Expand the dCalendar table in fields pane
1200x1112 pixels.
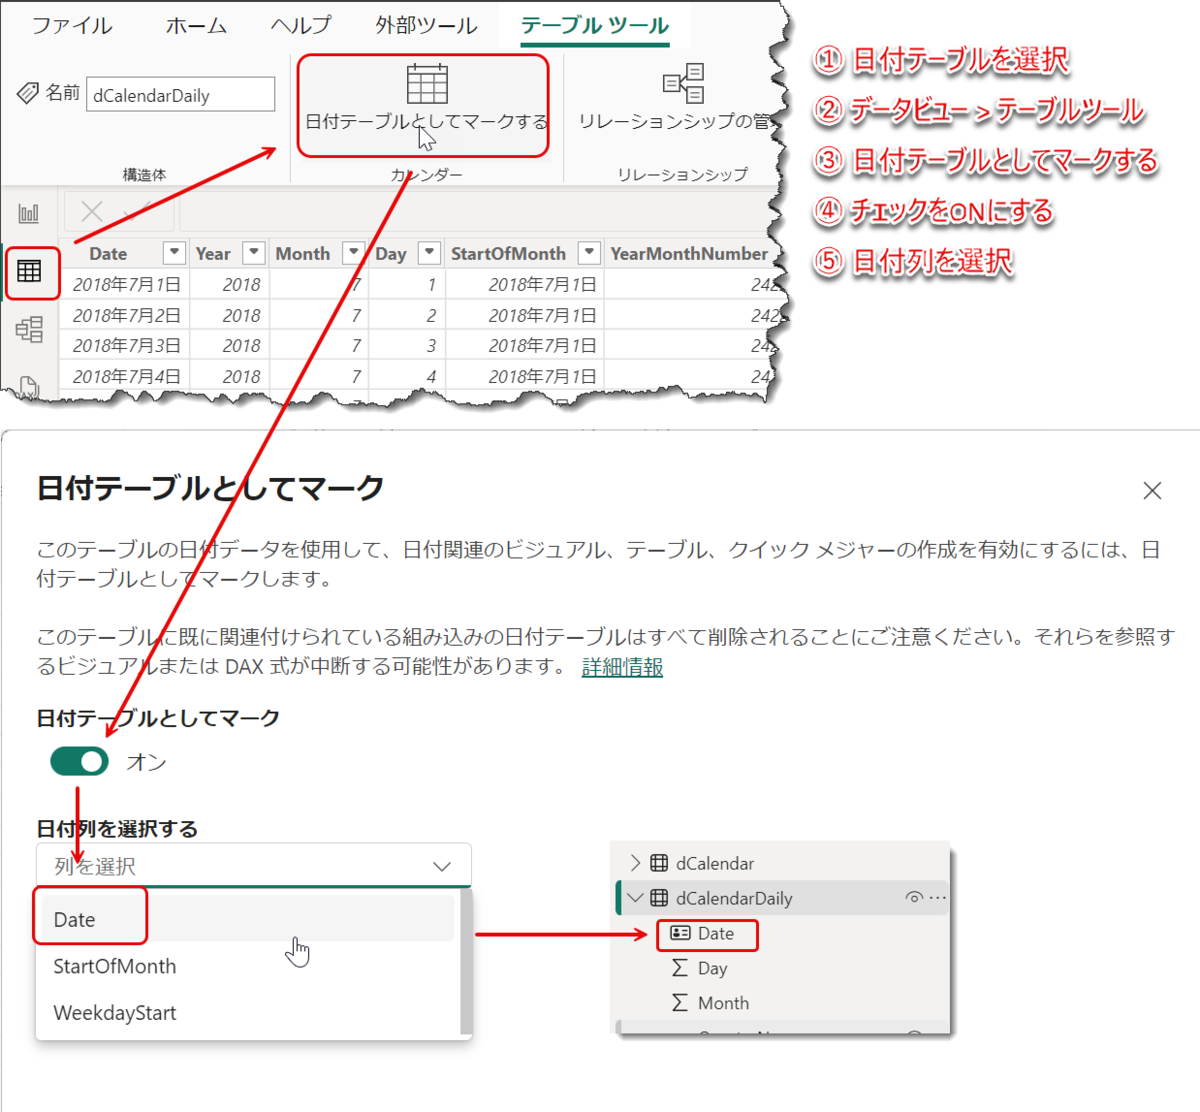click(x=635, y=863)
